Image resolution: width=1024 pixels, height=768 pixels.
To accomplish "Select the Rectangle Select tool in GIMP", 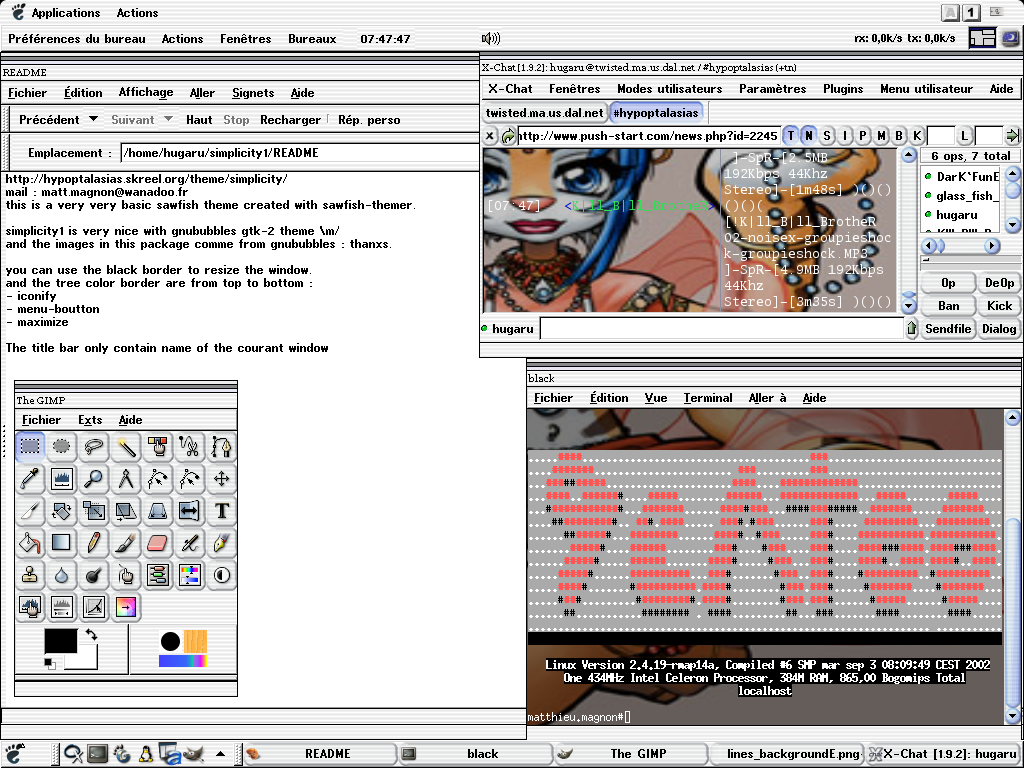I will pyautogui.click(x=30, y=447).
